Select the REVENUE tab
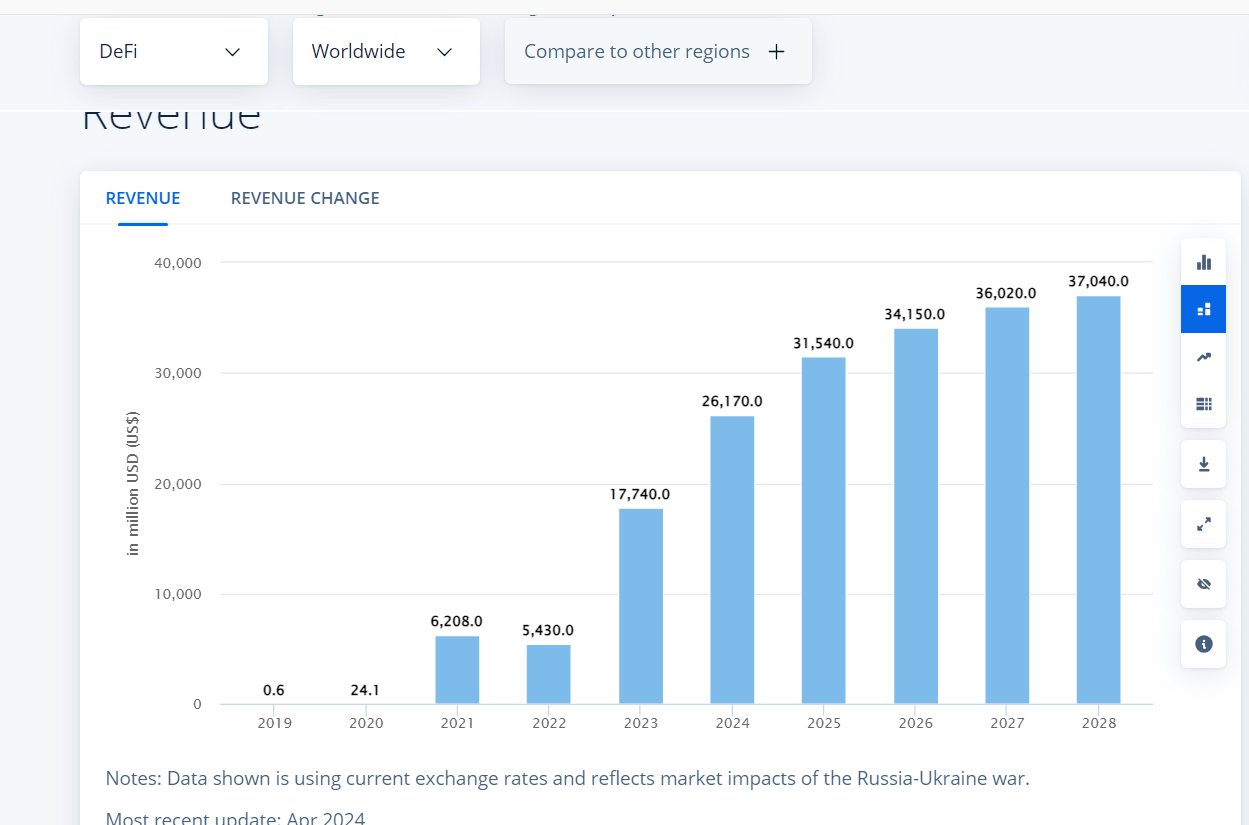This screenshot has width=1249, height=825. pos(143,198)
